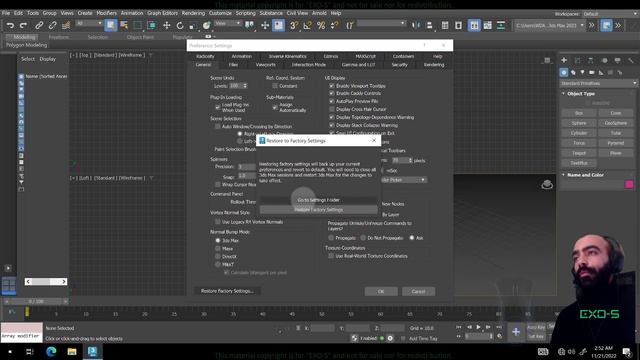Select the Do Not Propagate radio button
The height and width of the screenshot is (360, 640).
pyautogui.click(x=363, y=238)
